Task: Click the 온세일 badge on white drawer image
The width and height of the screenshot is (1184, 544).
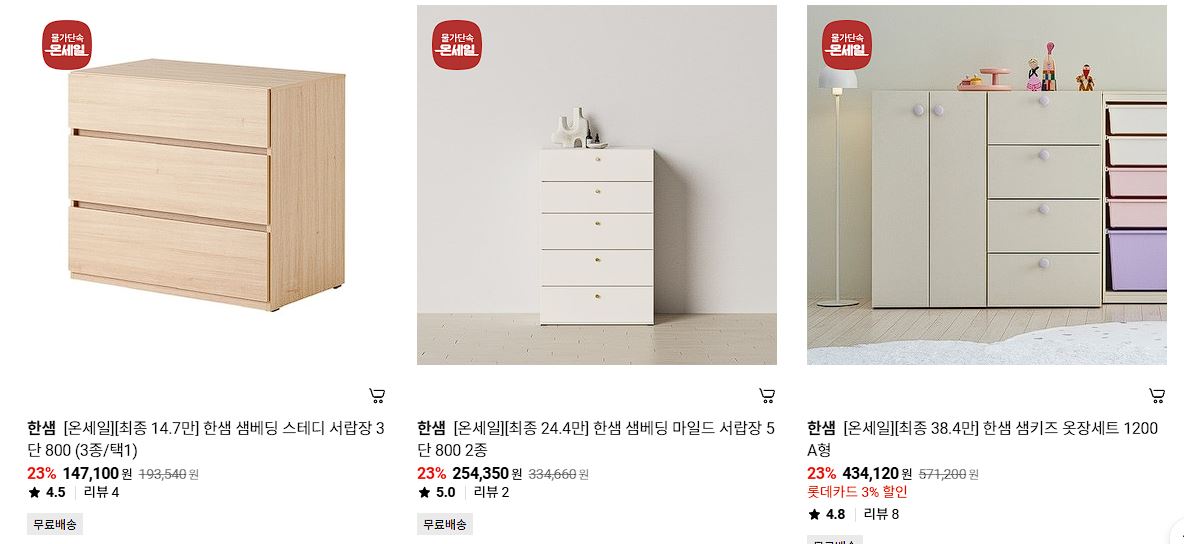Action: pyautogui.click(x=457, y=45)
